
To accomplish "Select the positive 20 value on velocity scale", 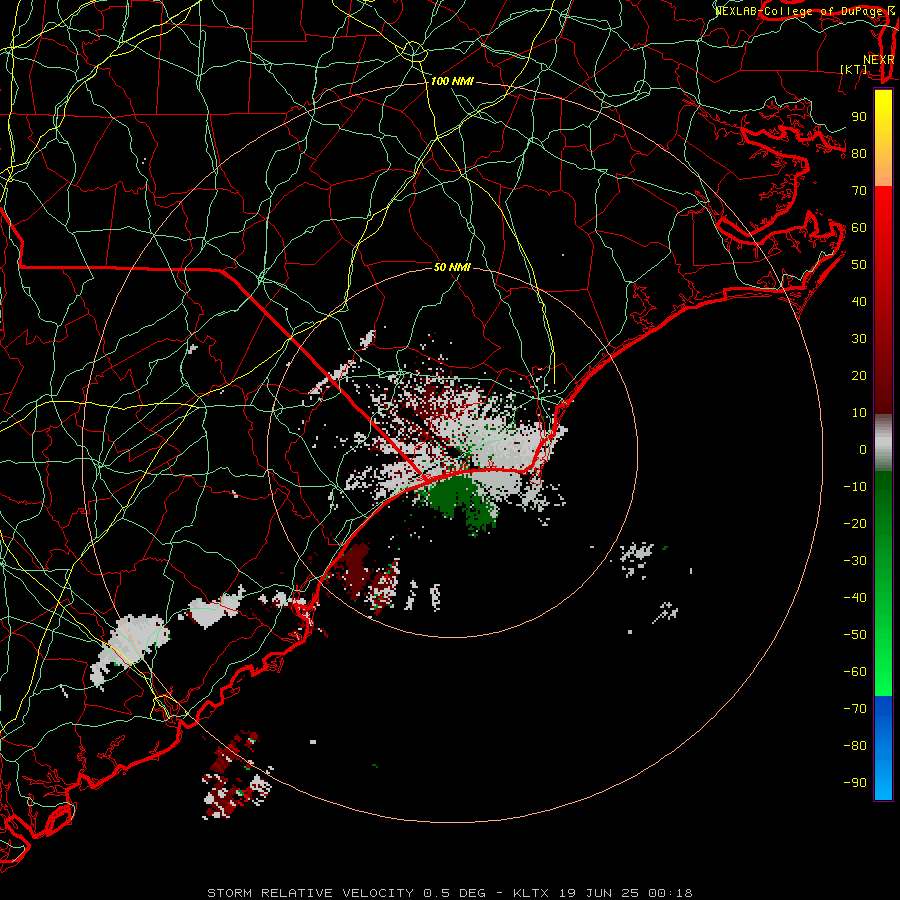I will point(859,375).
